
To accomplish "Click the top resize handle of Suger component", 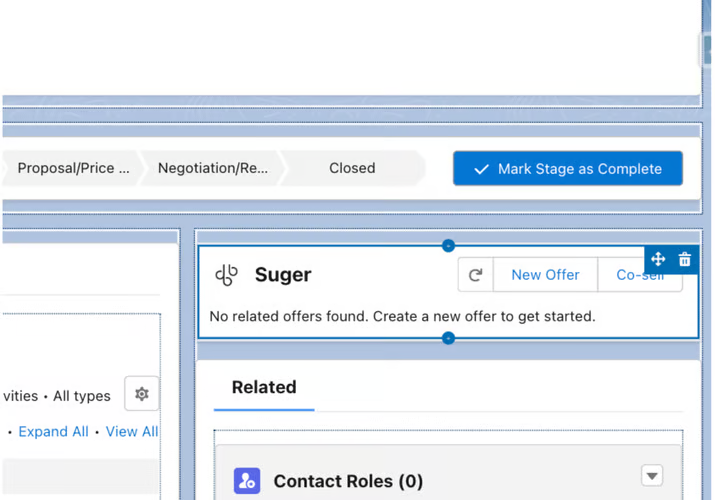I will 448,245.
